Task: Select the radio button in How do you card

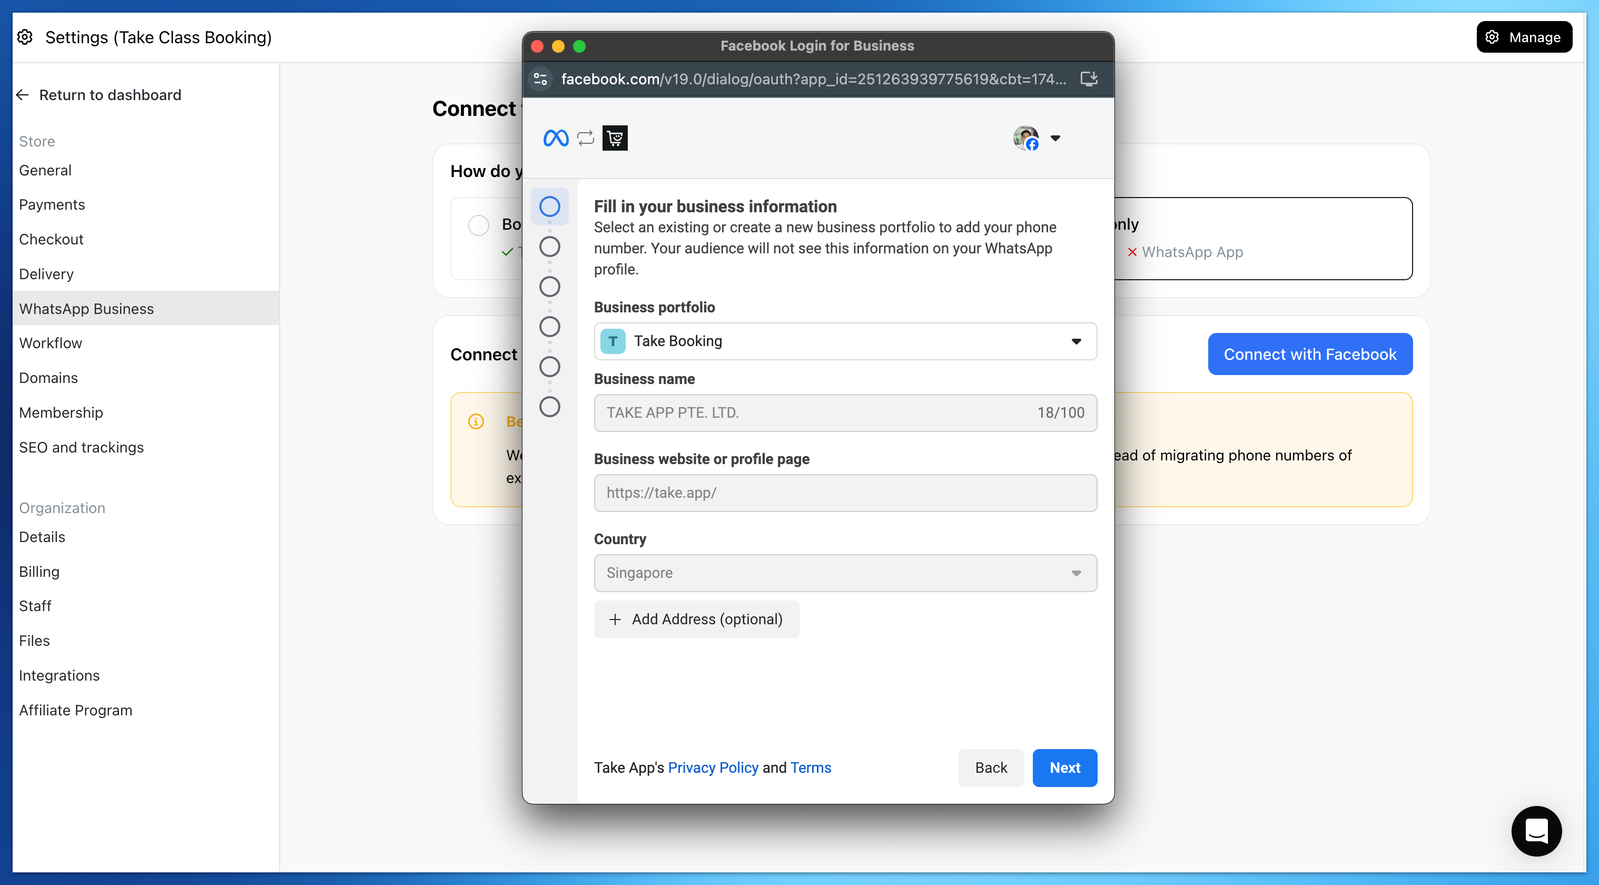Action: point(479,225)
